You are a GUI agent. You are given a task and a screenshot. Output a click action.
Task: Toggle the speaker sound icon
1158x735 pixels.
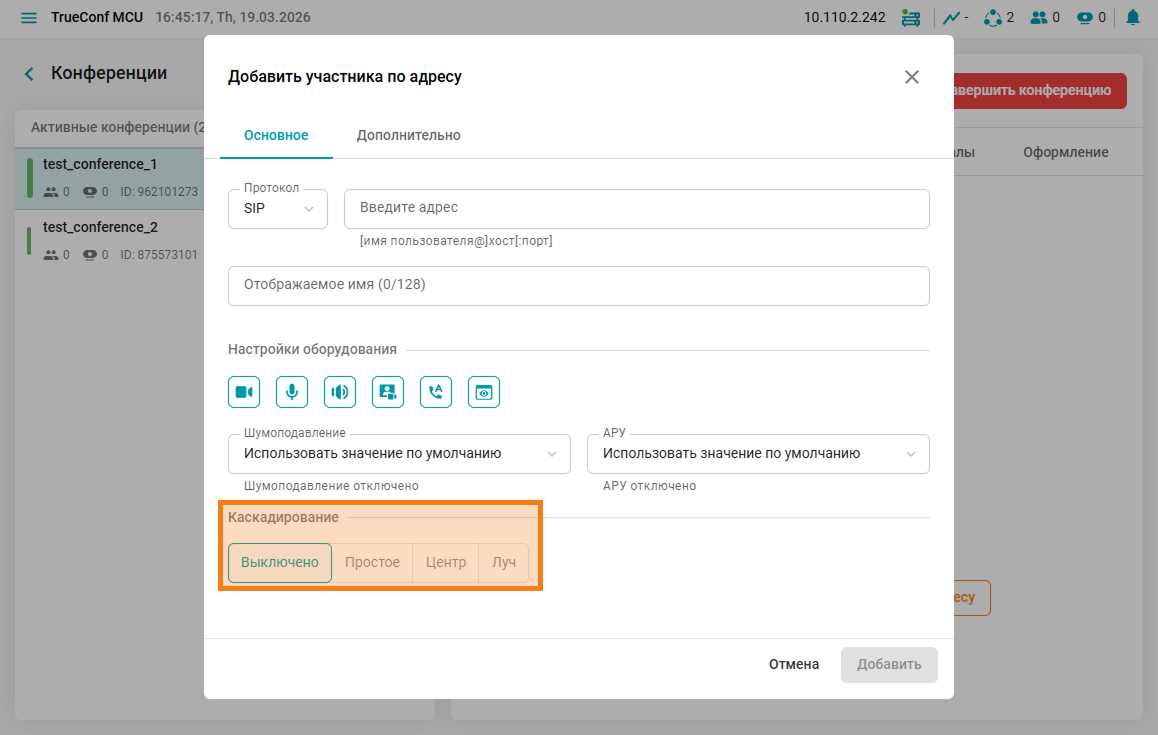[x=340, y=392]
